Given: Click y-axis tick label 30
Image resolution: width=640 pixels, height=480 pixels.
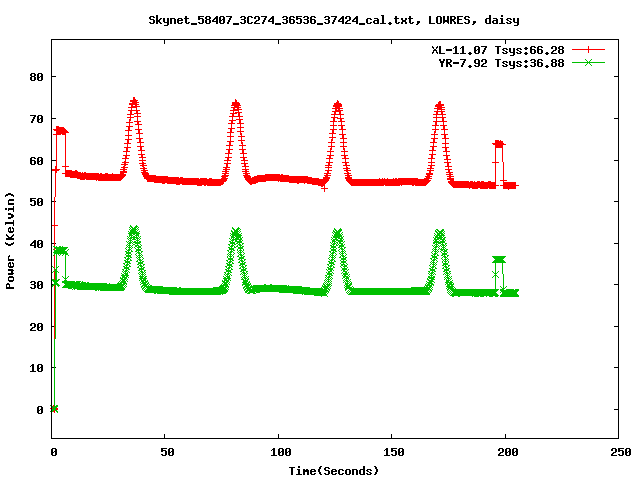Looking at the screenshot, I should coord(37,285).
